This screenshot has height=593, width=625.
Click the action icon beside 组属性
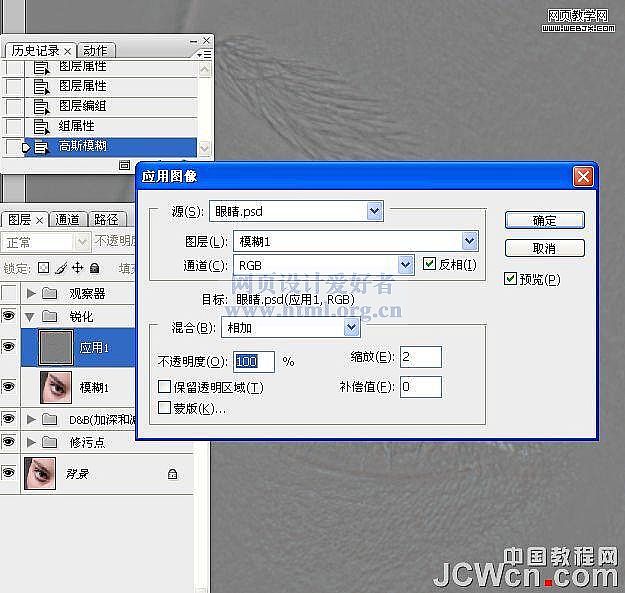(x=41, y=127)
